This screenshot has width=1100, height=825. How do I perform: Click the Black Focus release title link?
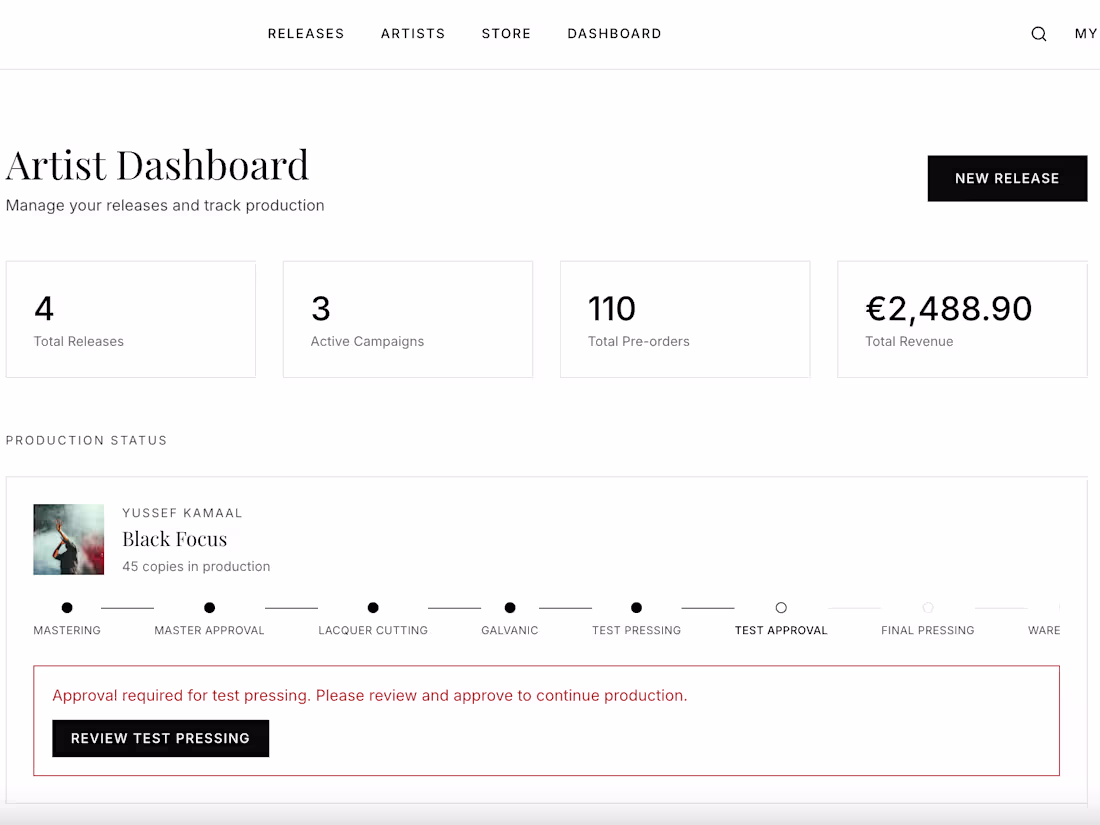coord(175,538)
